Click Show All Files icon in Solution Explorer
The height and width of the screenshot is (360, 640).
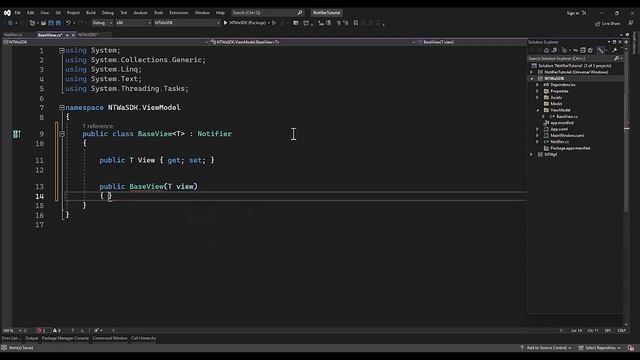(590, 50)
